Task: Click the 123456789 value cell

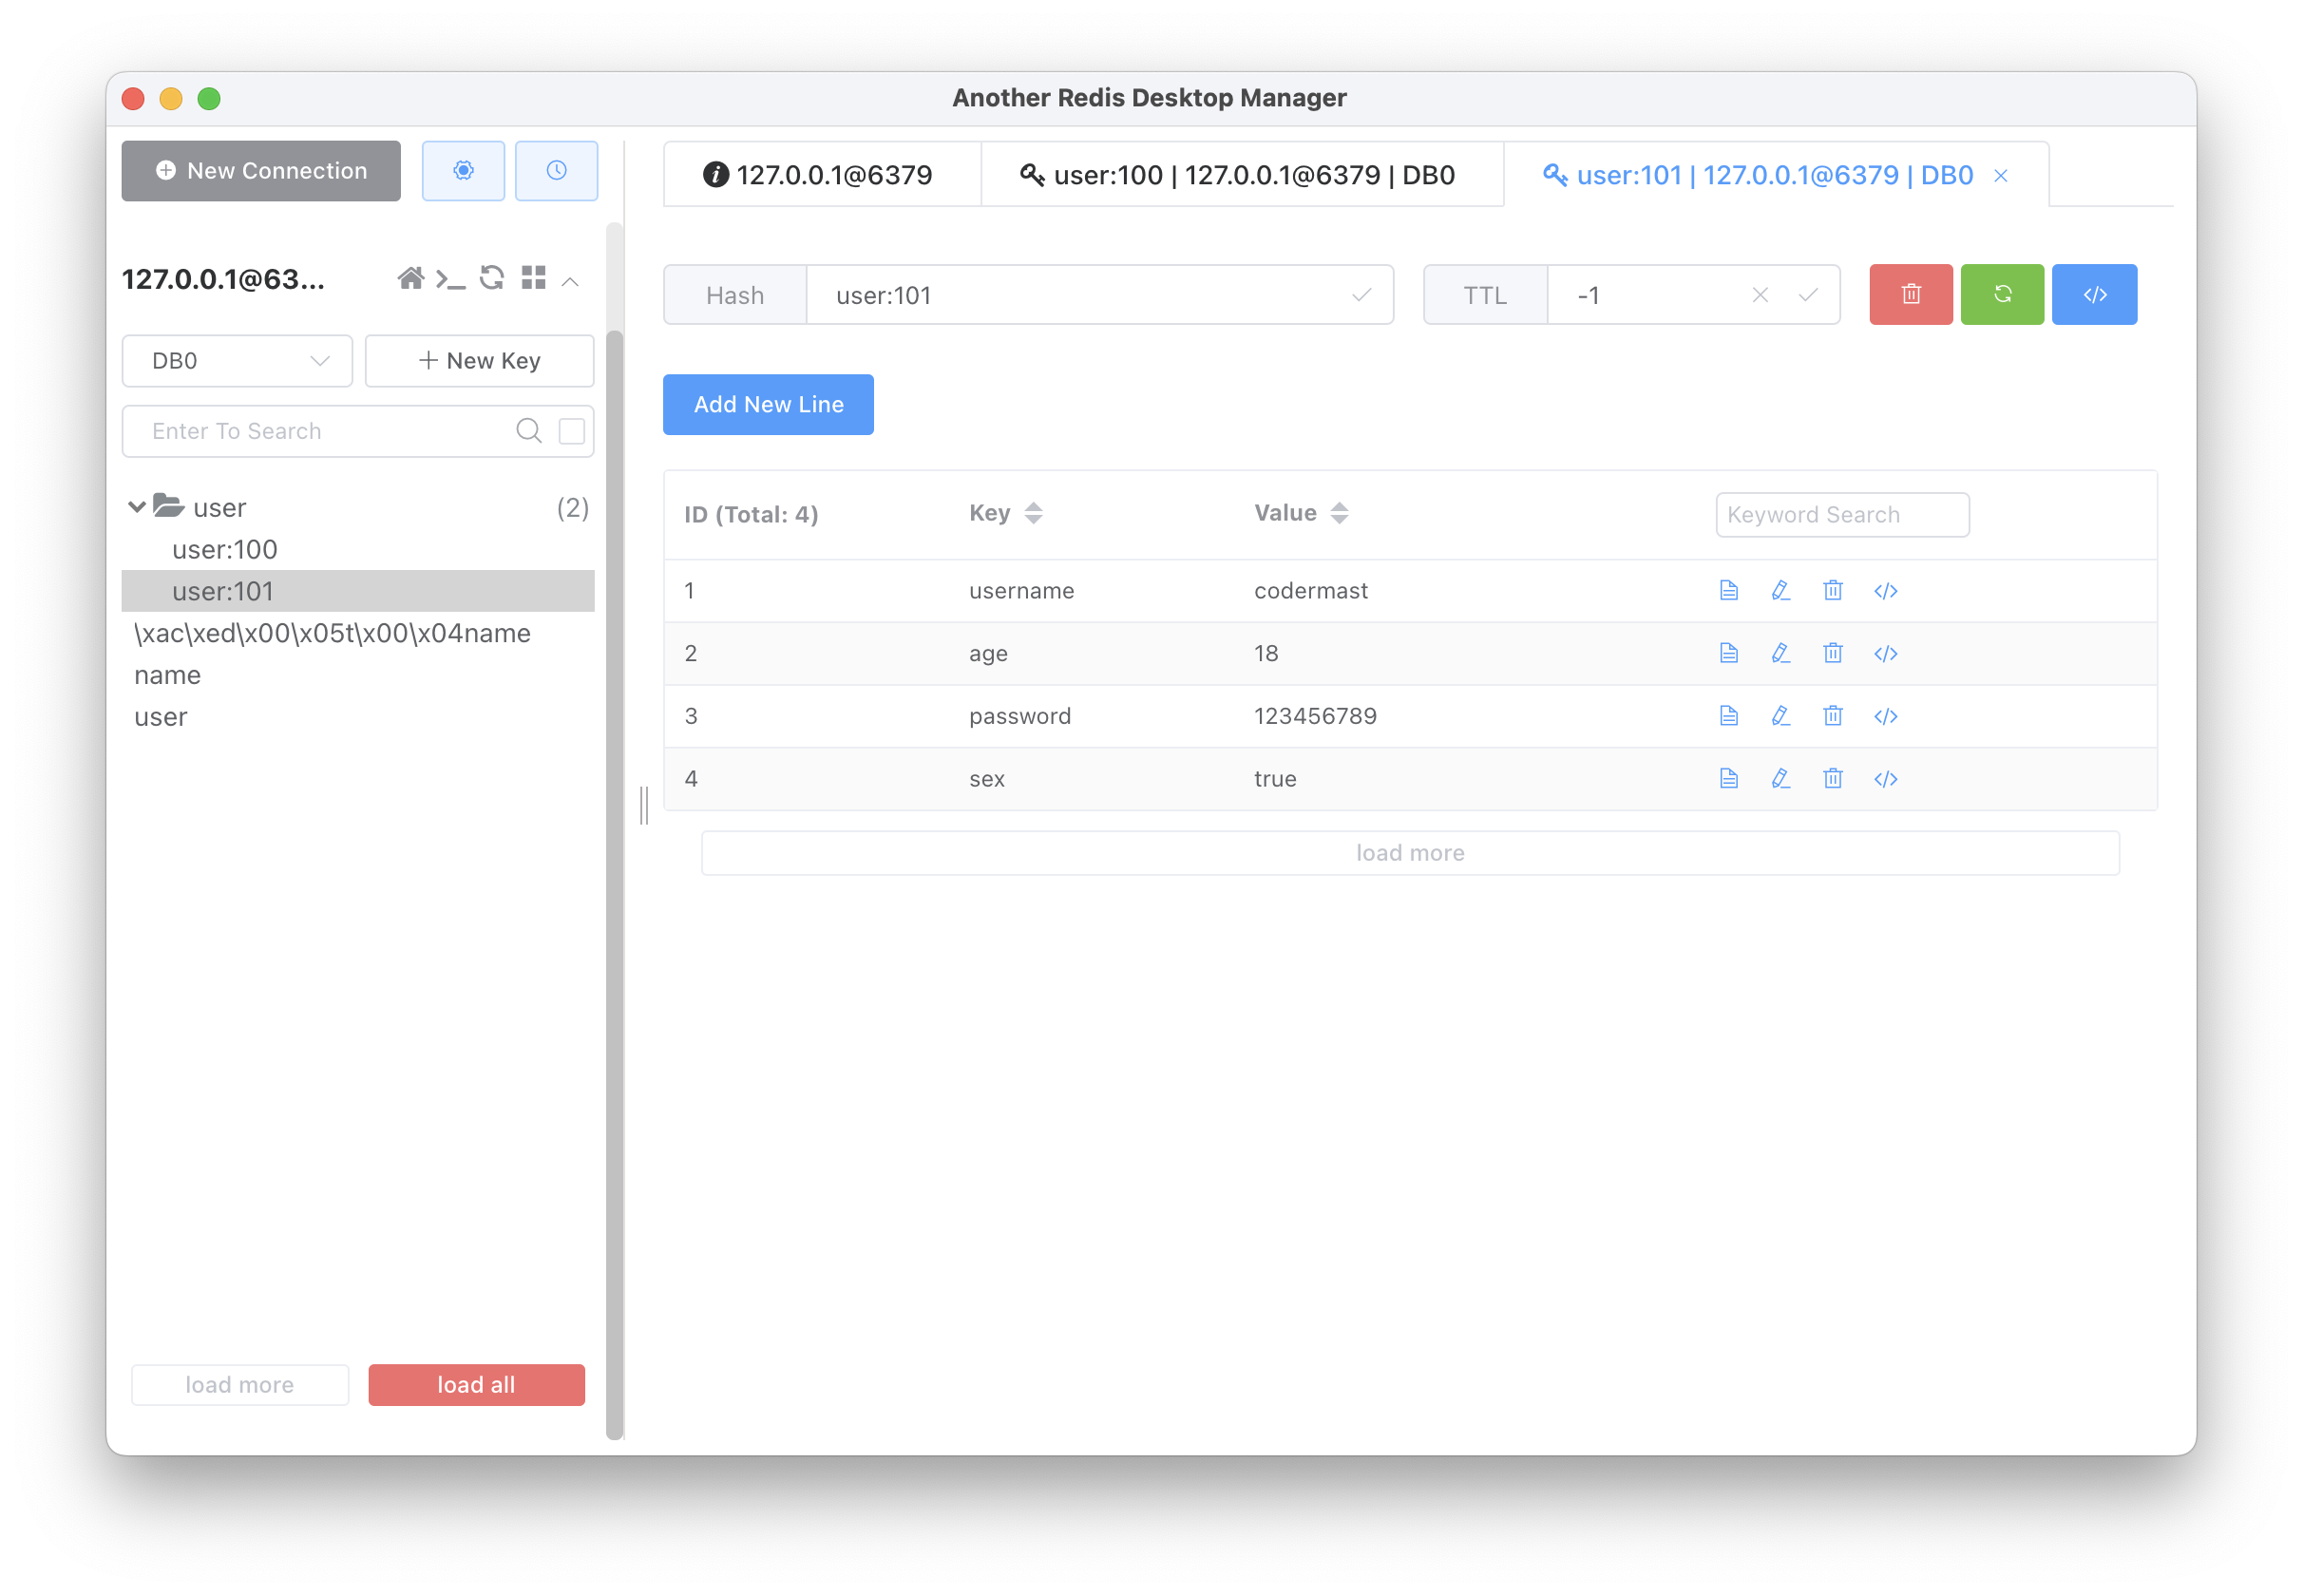Action: point(1315,716)
